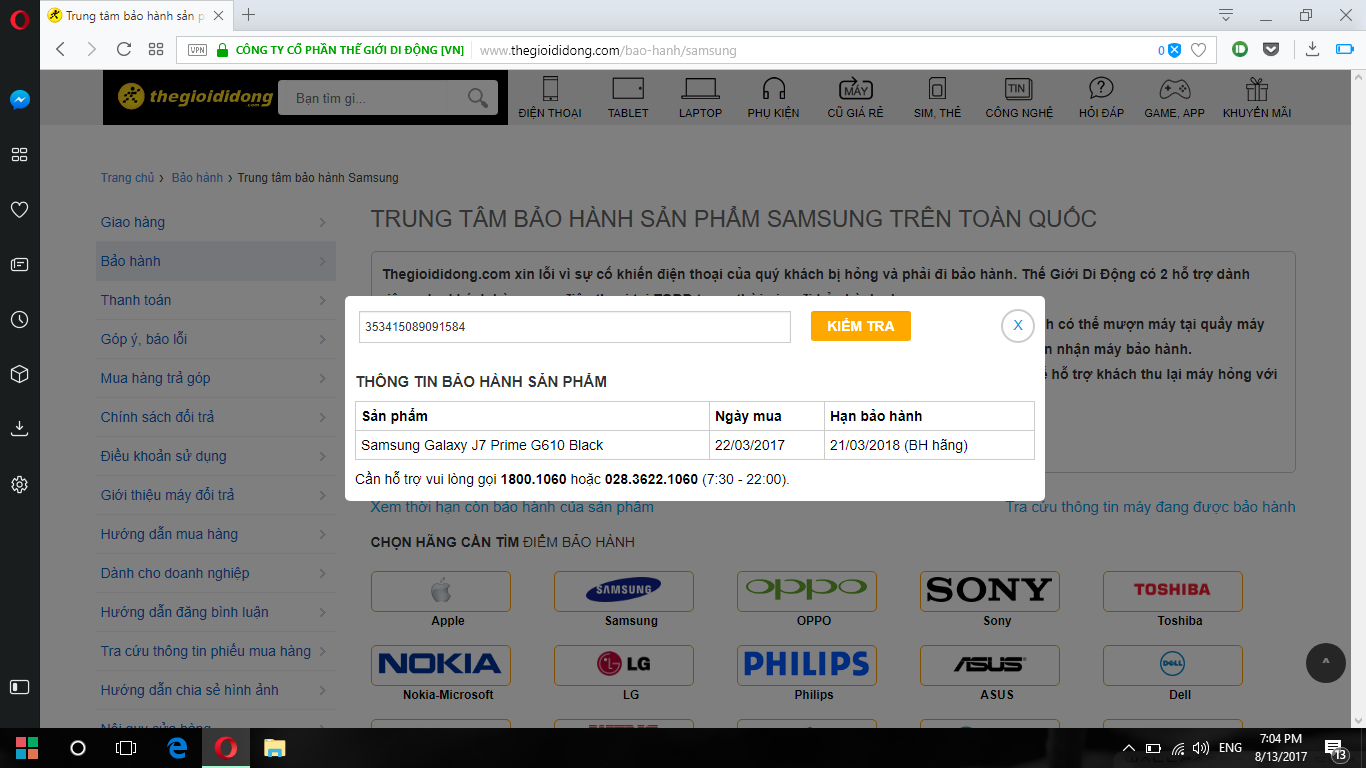Click the address bar URL
The width and height of the screenshot is (1366, 768).
pyautogui.click(x=608, y=50)
